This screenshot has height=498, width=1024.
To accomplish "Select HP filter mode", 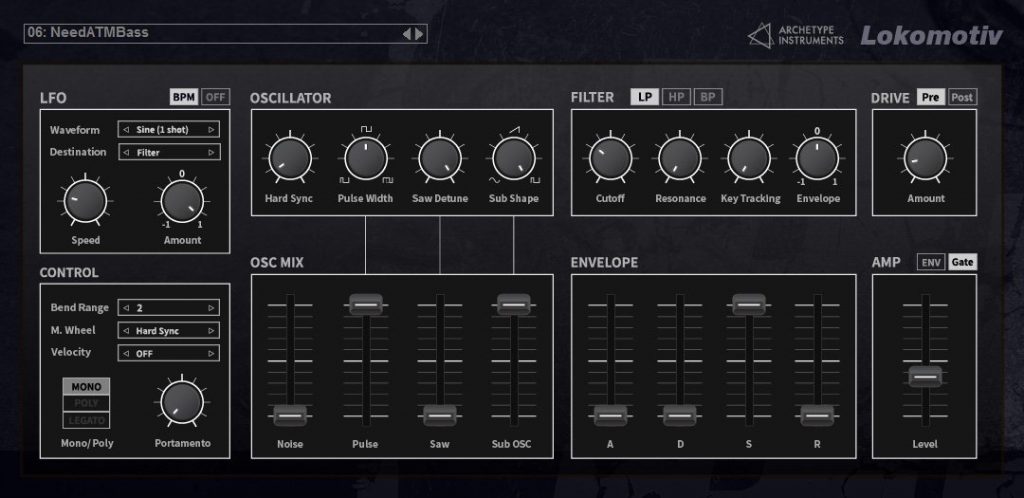I will coord(676,97).
